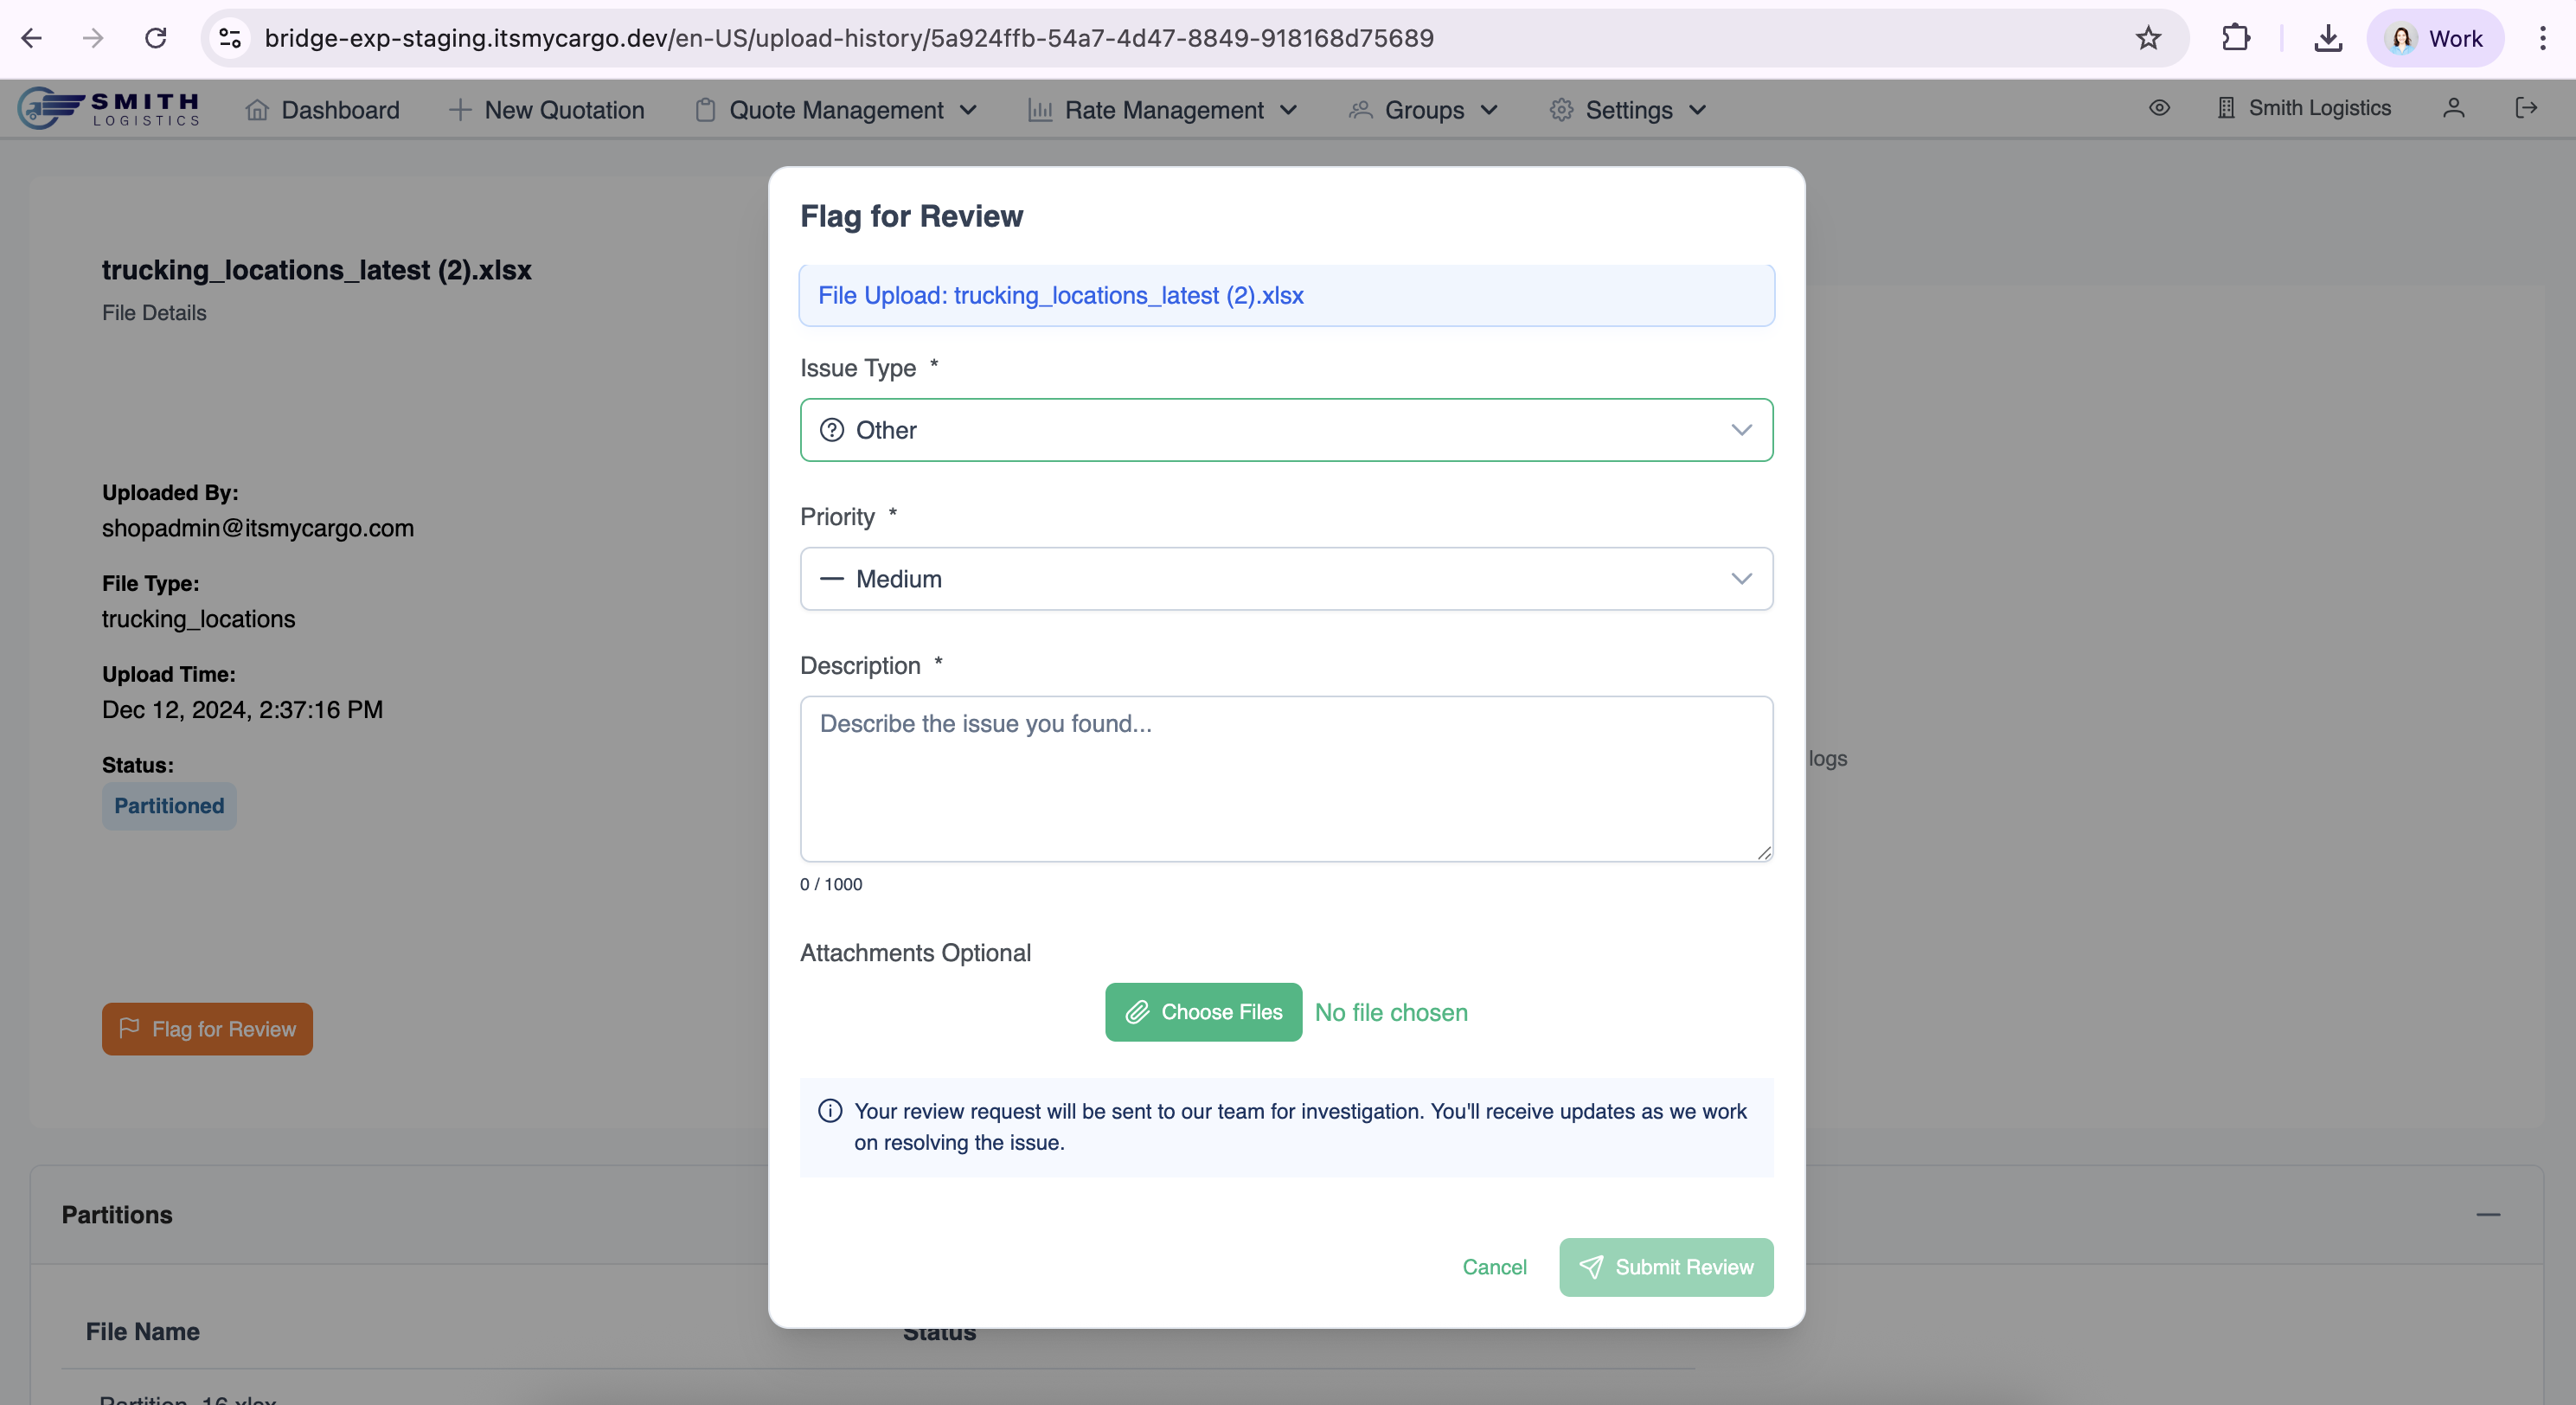
Task: Click the Smith Logistics logo
Action: coord(110,108)
